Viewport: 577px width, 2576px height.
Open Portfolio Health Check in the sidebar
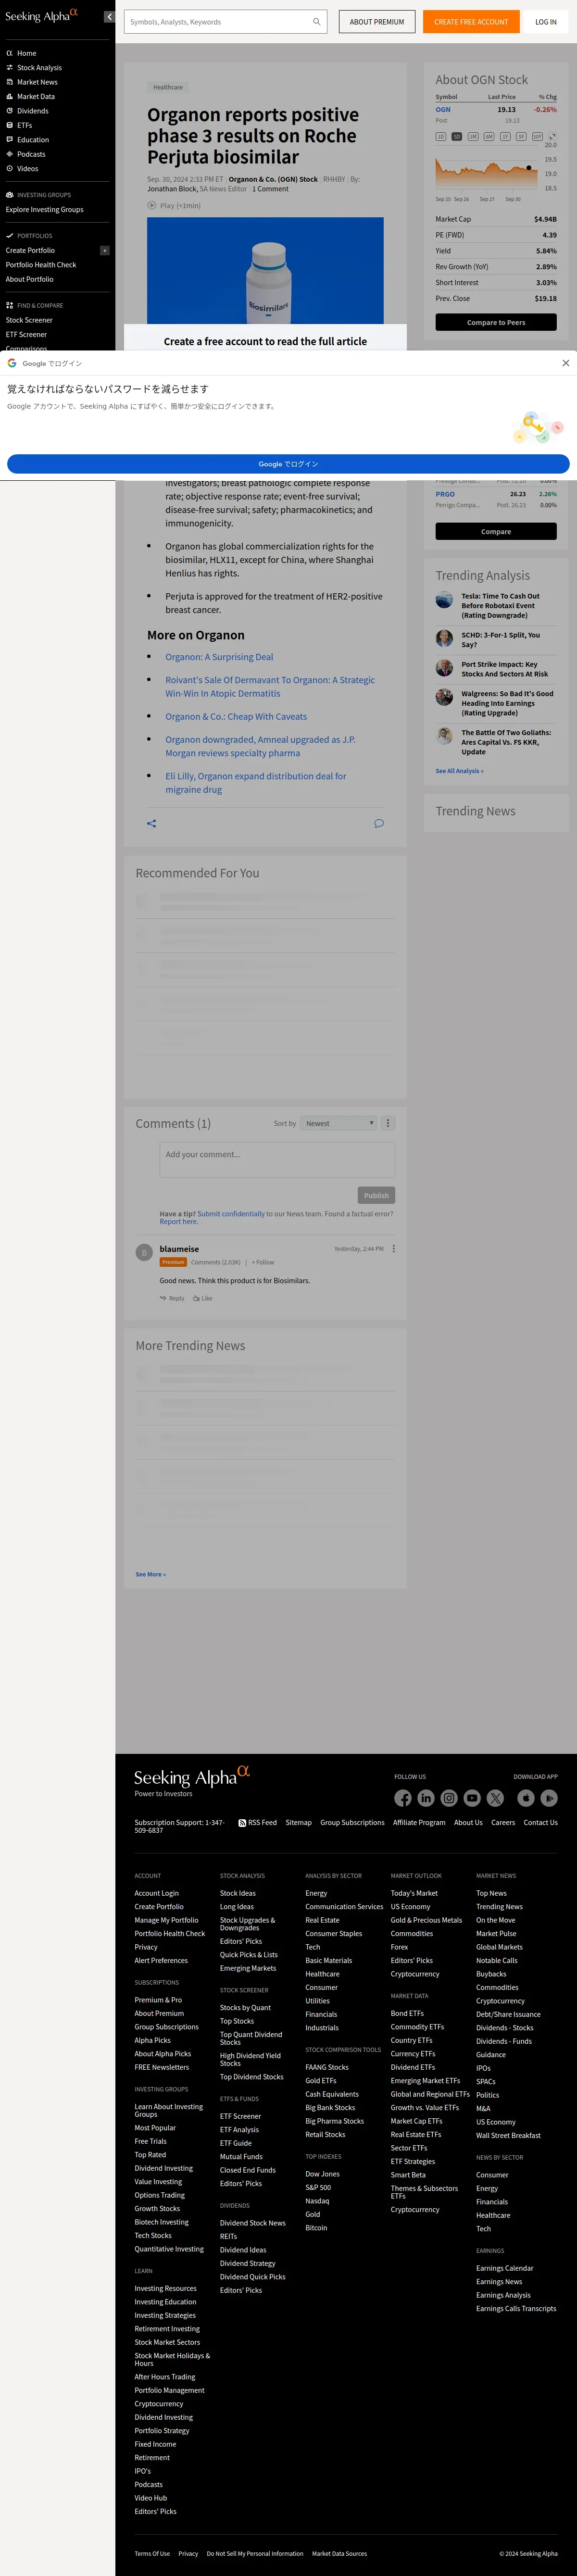[x=41, y=265]
